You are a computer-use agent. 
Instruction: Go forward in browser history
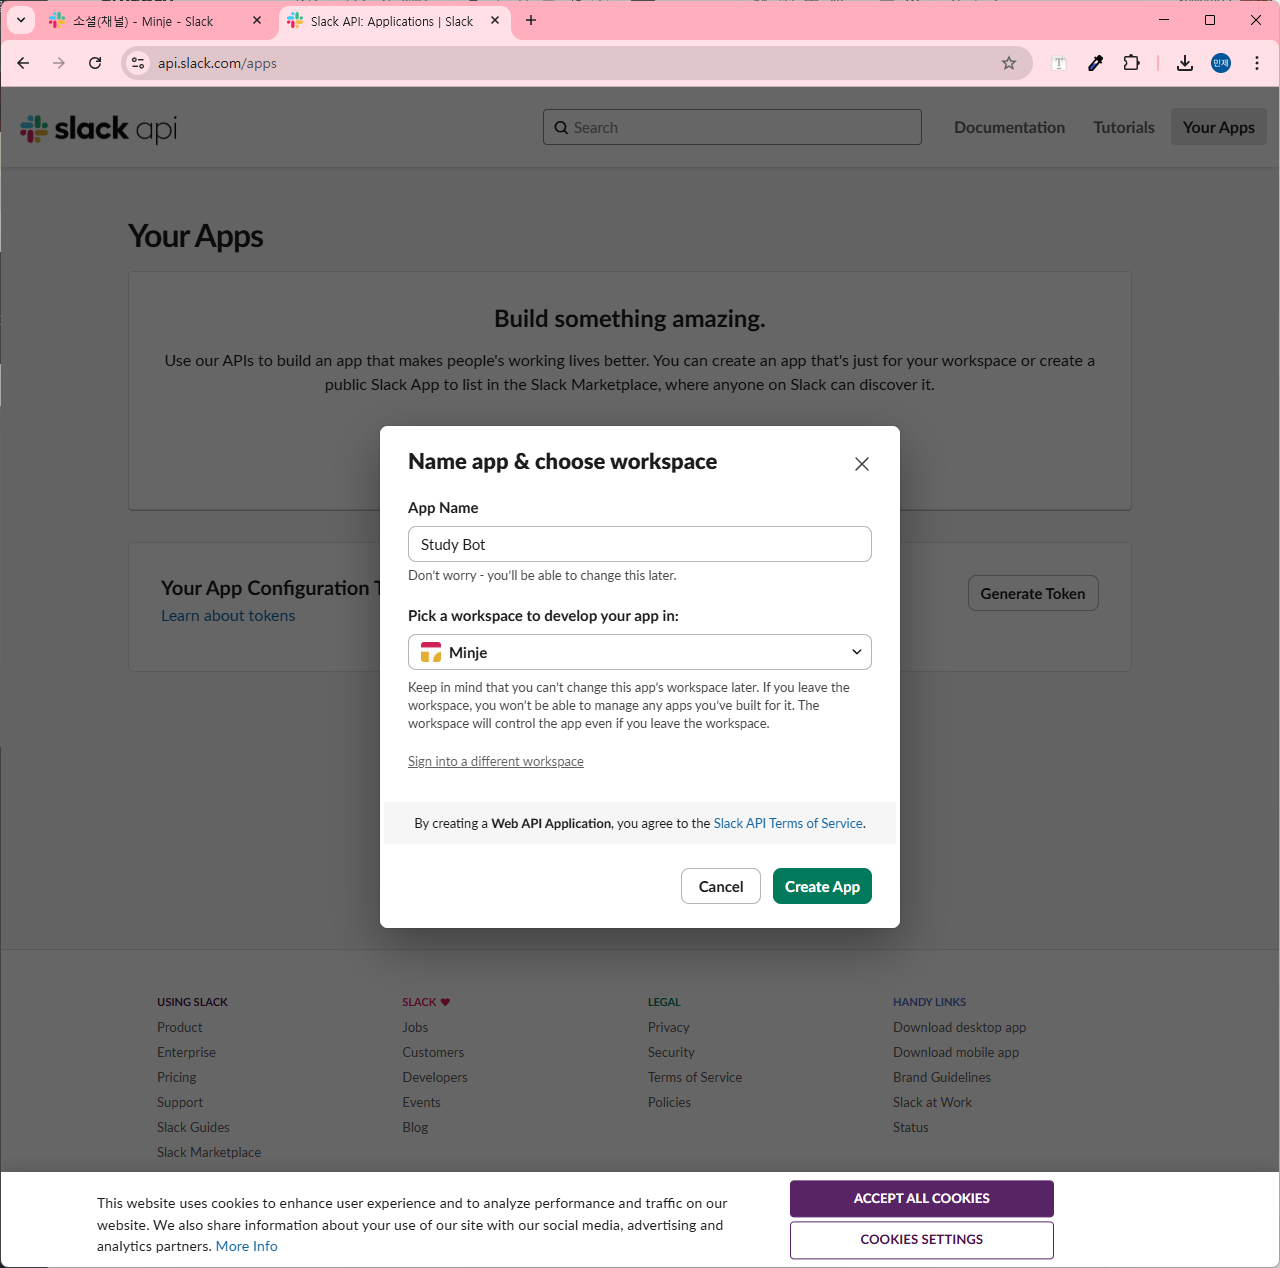[x=59, y=63]
